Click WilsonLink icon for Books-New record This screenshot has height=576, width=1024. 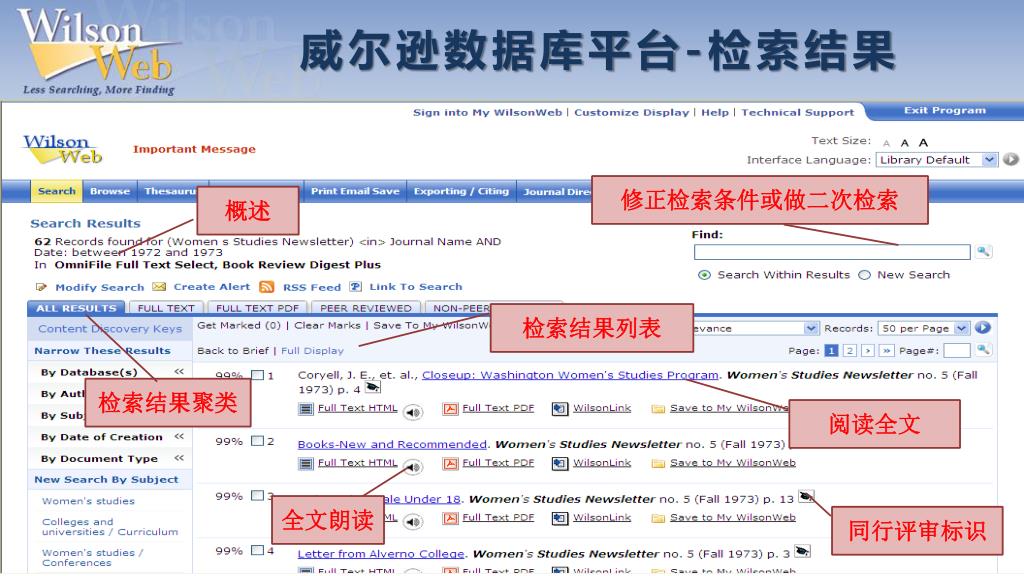coord(560,464)
